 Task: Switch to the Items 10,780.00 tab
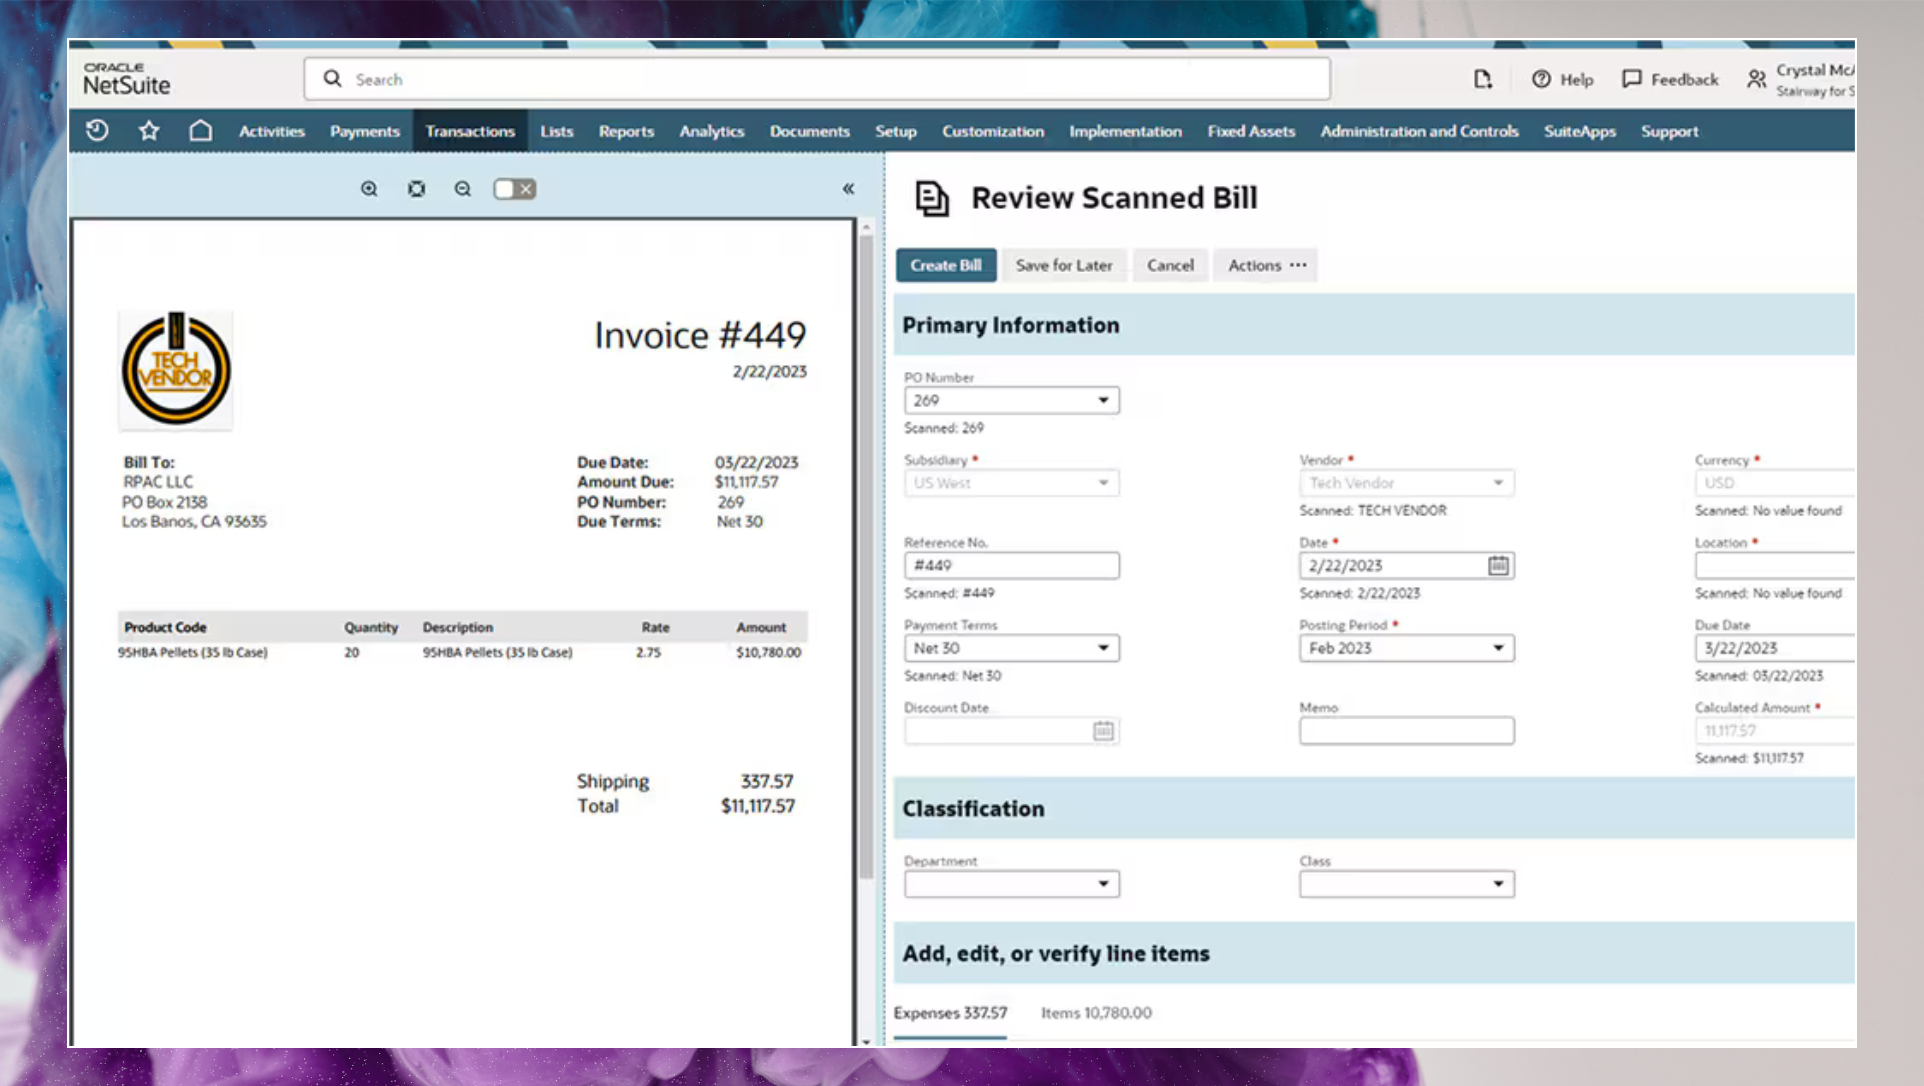click(1096, 1013)
